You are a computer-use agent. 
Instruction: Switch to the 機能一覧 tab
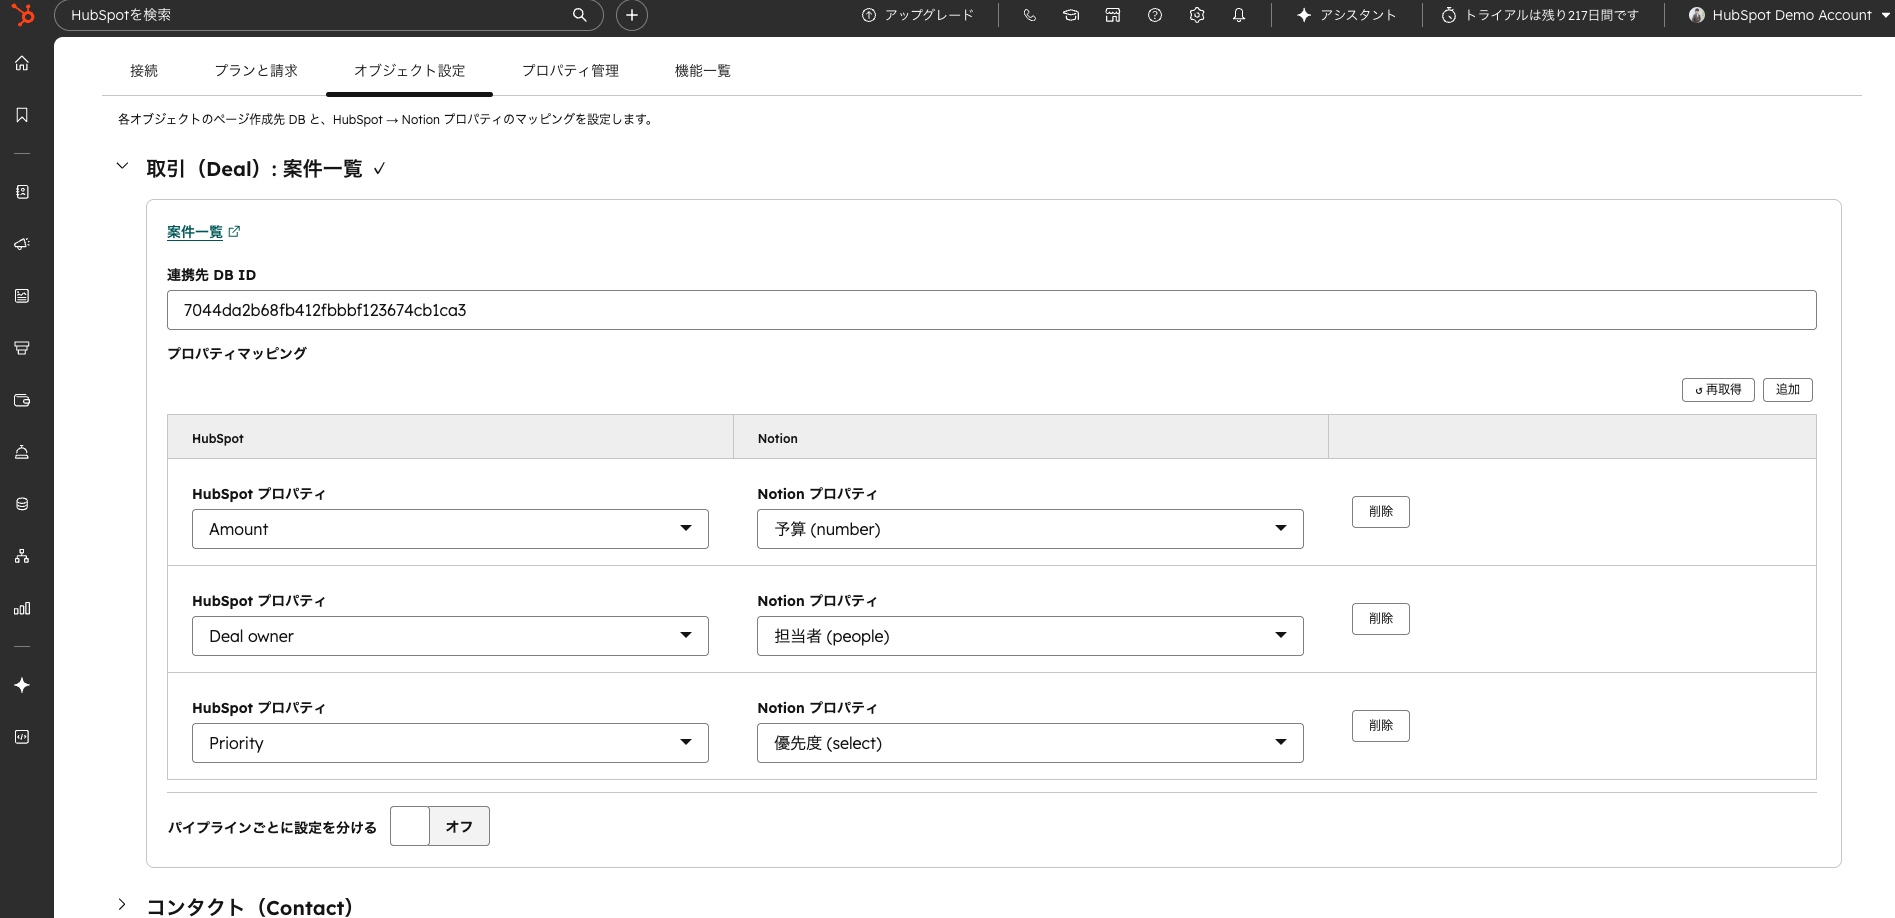tap(703, 71)
